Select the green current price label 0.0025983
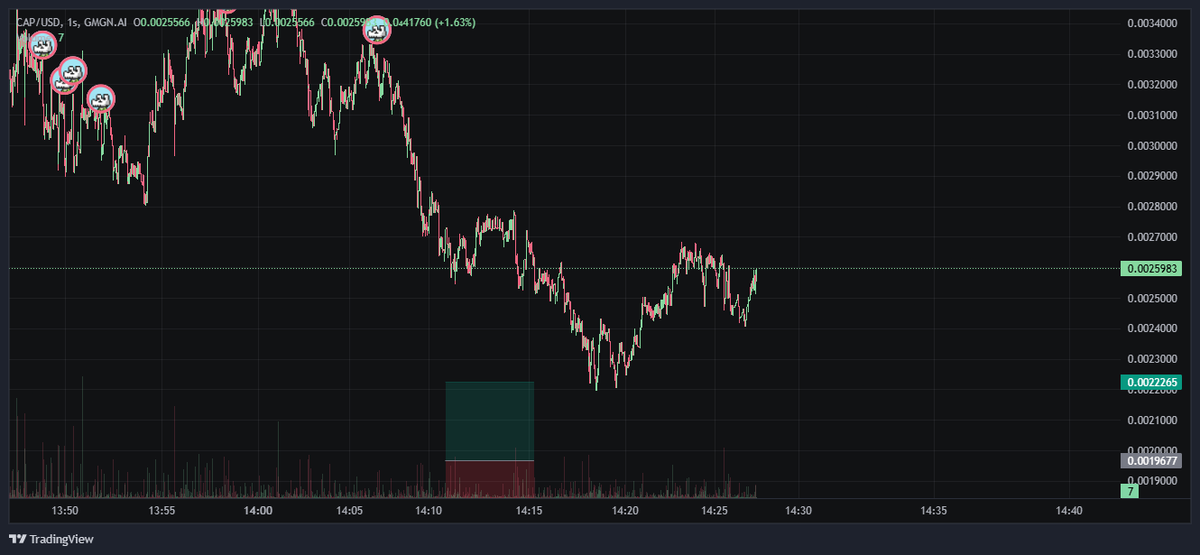The width and height of the screenshot is (1200, 555). coord(1152,269)
